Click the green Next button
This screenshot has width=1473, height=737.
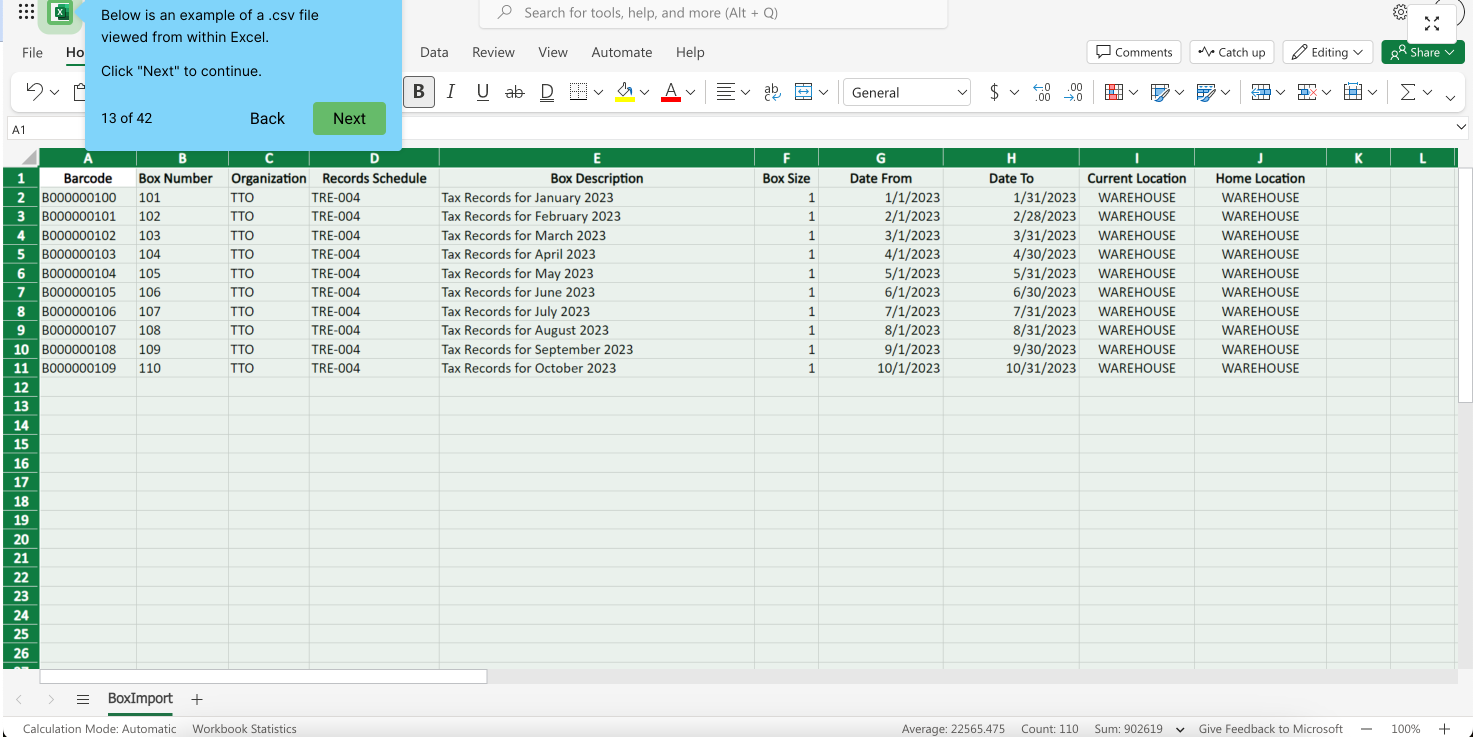[349, 118]
